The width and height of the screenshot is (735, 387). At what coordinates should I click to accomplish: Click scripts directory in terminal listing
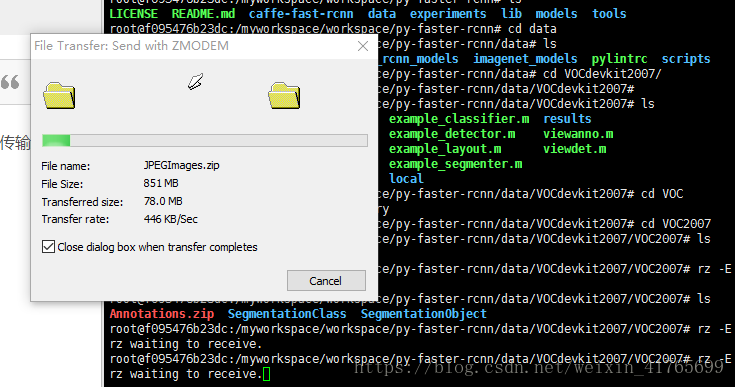[686, 59]
